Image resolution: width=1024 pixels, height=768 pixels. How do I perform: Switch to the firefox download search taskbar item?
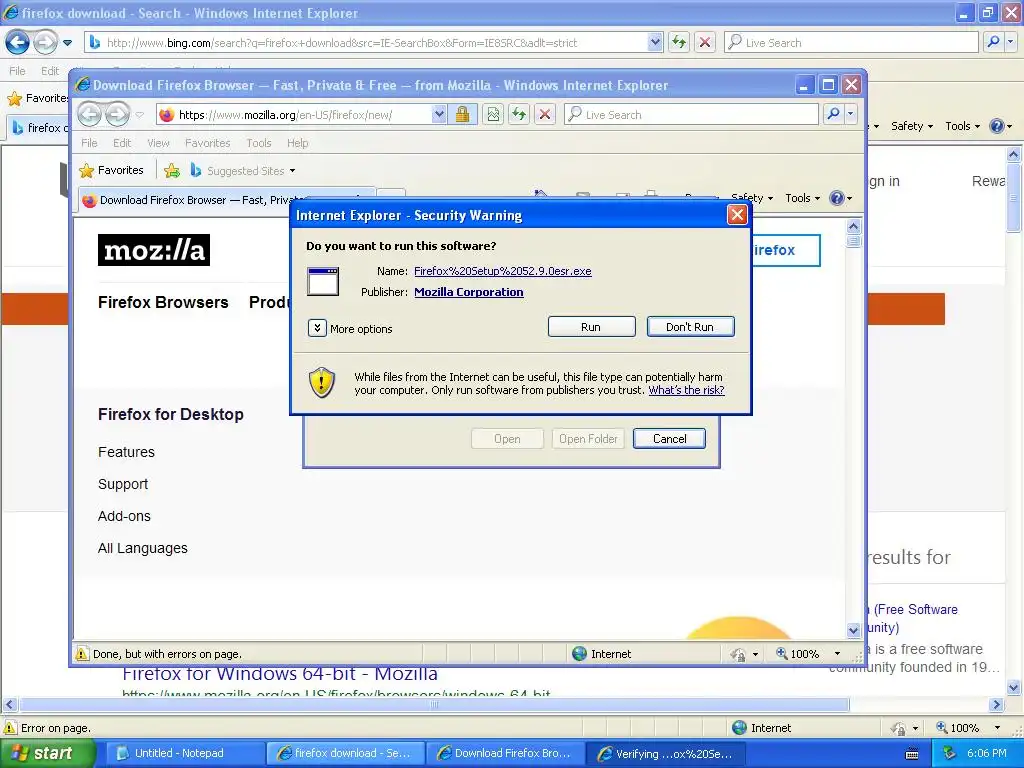pos(345,753)
